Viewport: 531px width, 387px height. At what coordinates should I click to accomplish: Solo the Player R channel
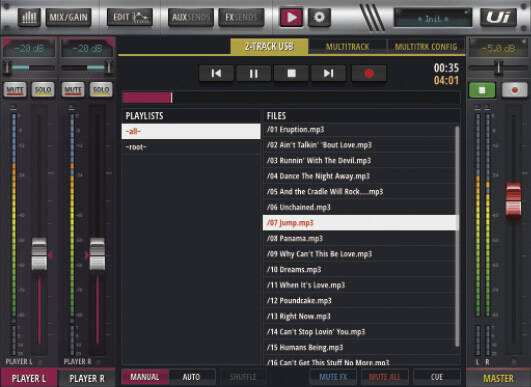pyautogui.click(x=101, y=90)
